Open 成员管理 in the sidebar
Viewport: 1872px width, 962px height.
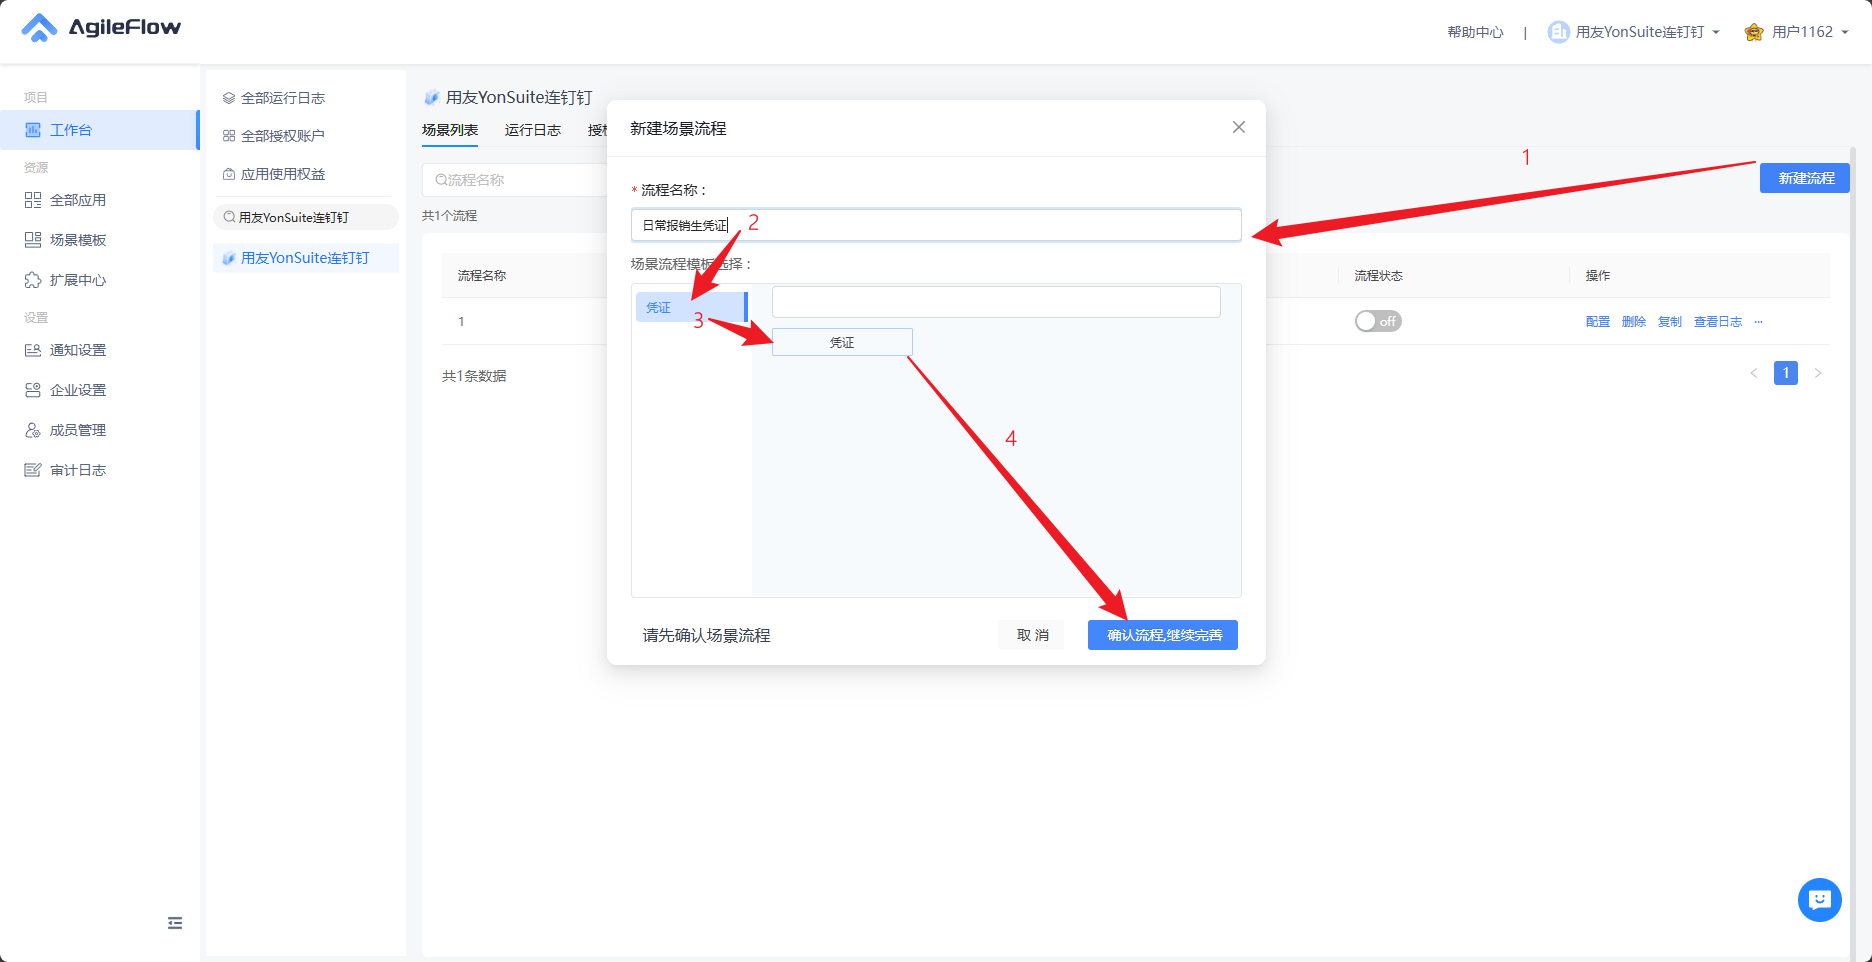click(x=78, y=430)
